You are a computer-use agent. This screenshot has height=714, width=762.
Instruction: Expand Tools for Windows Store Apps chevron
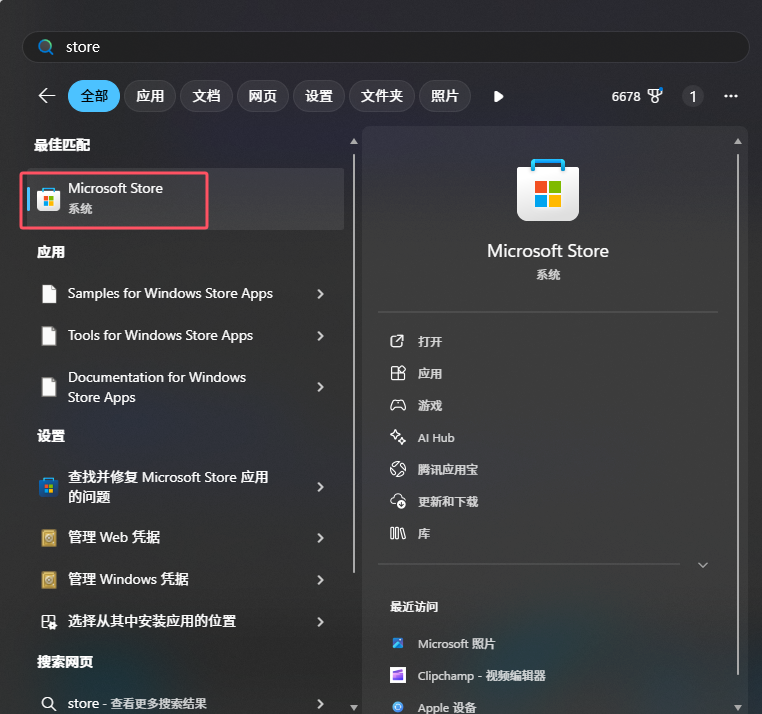[320, 335]
